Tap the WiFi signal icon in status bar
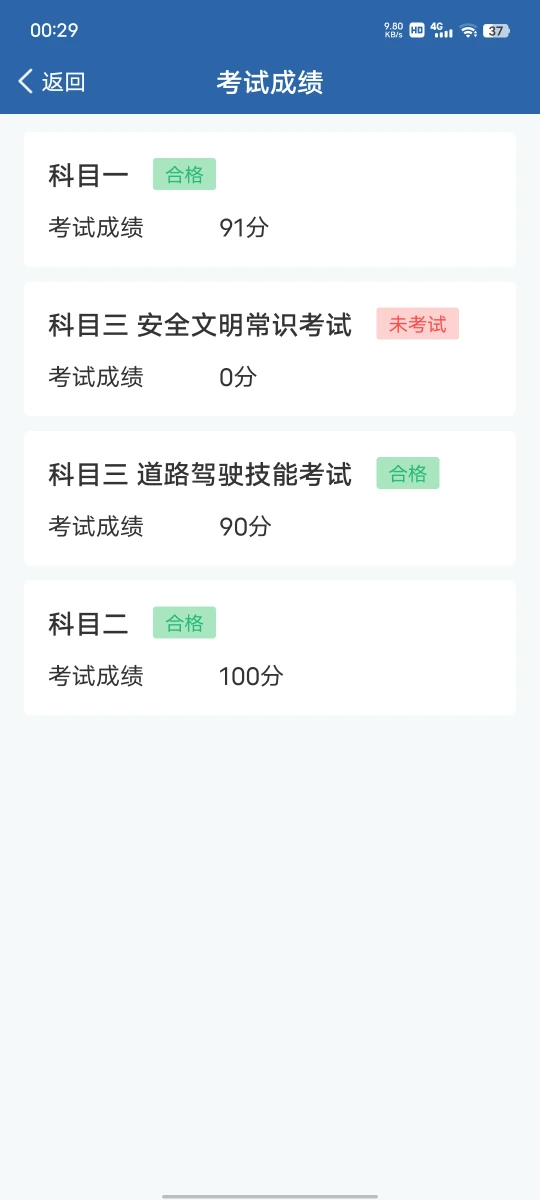The image size is (540, 1200). tap(468, 31)
